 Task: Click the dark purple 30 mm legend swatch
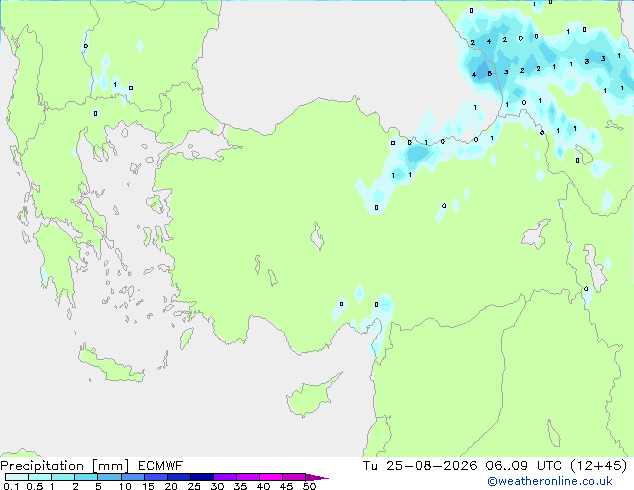click(225, 477)
